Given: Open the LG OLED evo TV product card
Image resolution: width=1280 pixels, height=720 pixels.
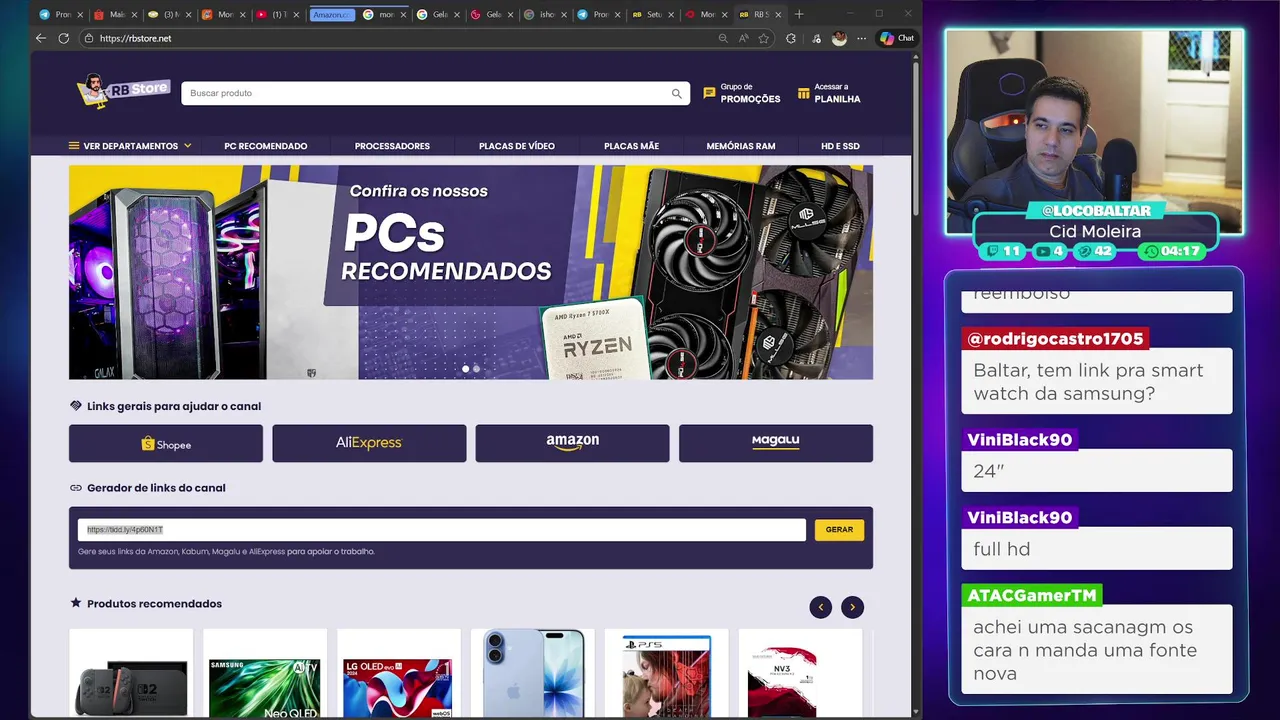Looking at the screenshot, I should pos(399,673).
